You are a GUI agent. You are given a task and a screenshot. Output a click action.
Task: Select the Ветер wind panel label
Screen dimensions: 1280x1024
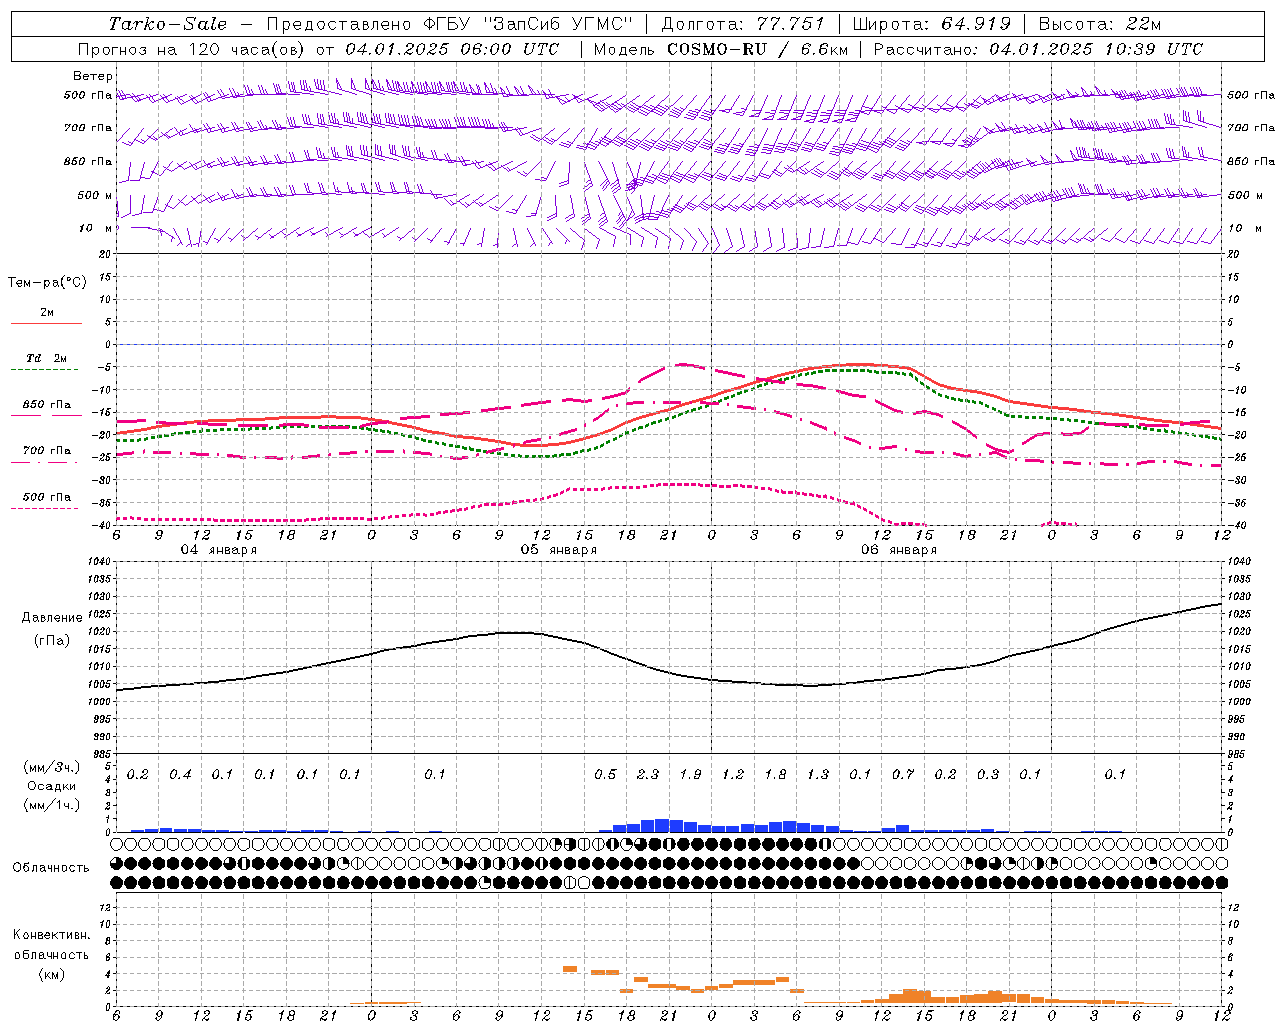tap(93, 76)
